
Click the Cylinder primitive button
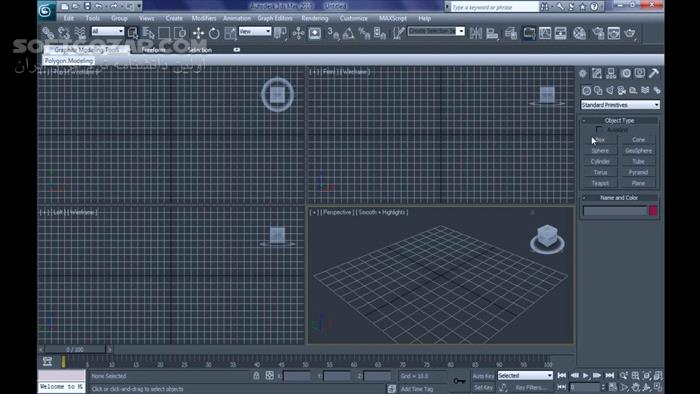600,162
